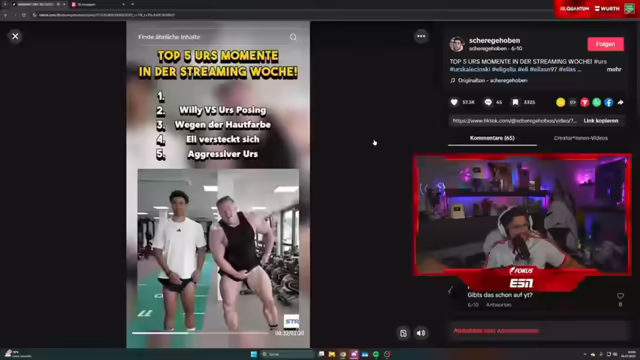The height and width of the screenshot is (360, 640).
Task: Open more share options arrow
Action: (x=620, y=102)
